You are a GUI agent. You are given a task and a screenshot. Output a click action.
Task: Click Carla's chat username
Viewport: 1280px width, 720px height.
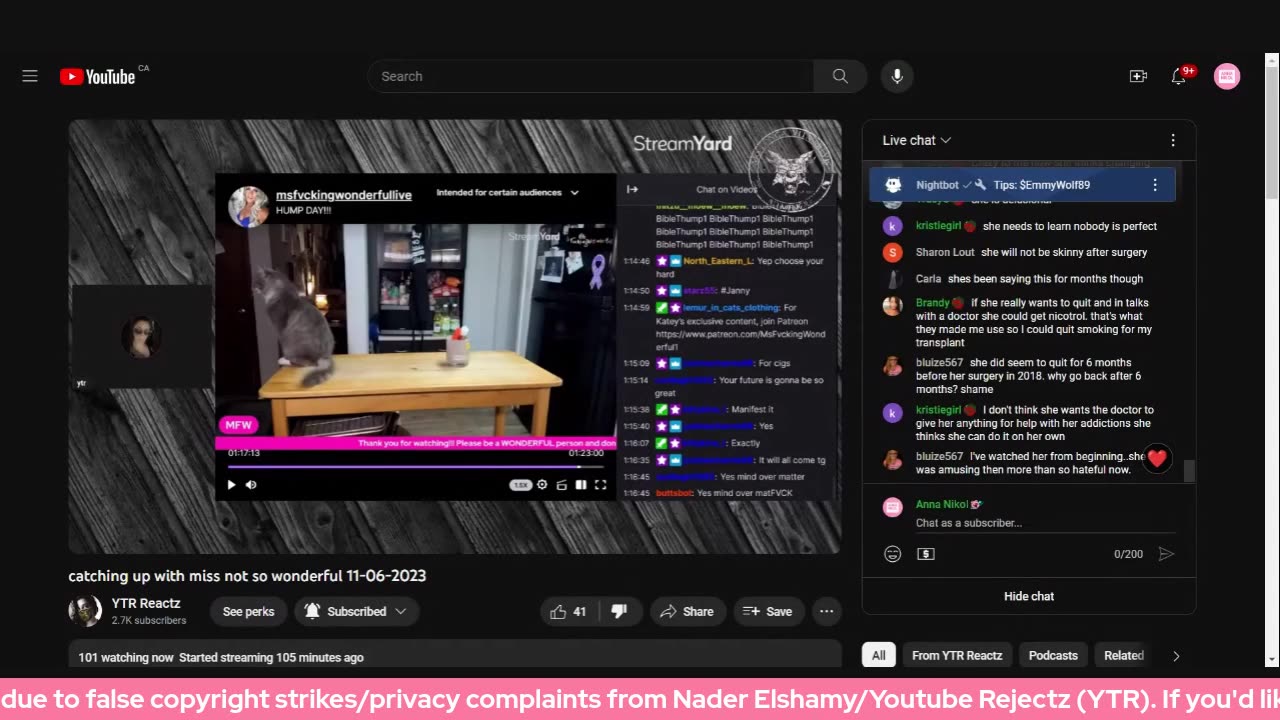(928, 279)
